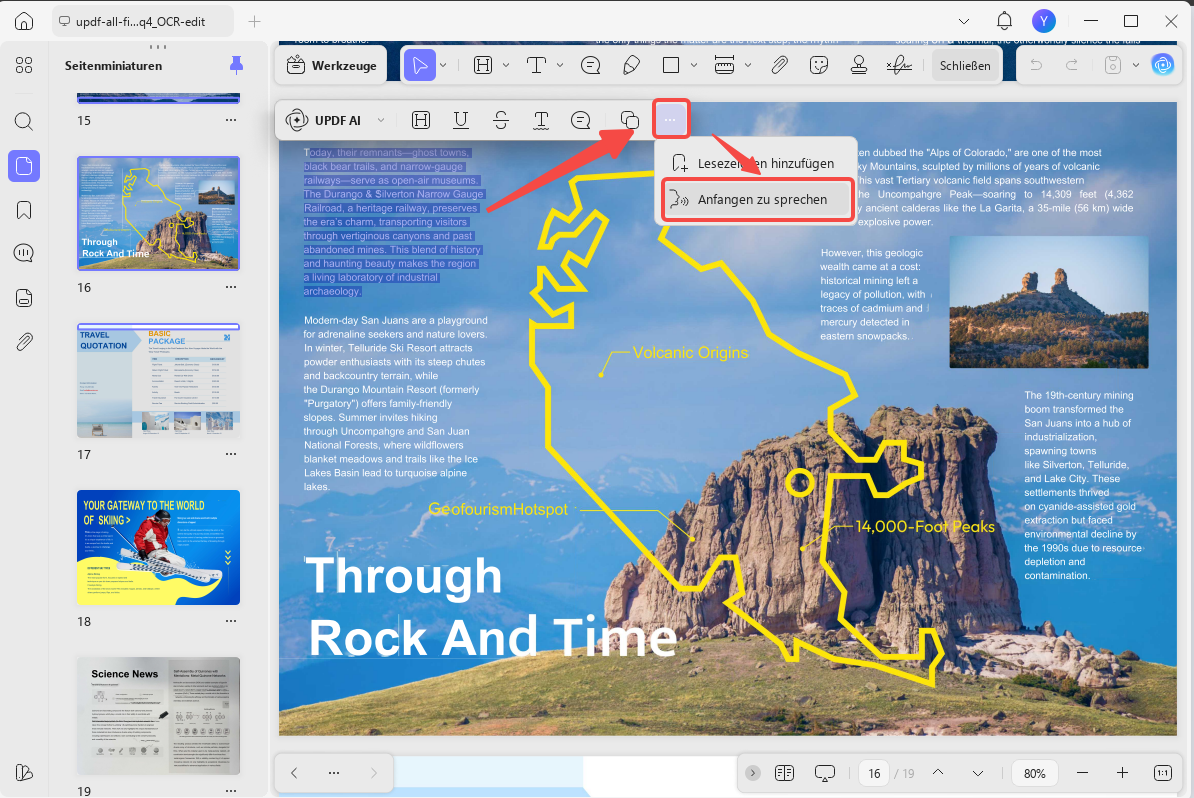Select the measurement ruler tool
1194x798 pixels.
(x=724, y=65)
